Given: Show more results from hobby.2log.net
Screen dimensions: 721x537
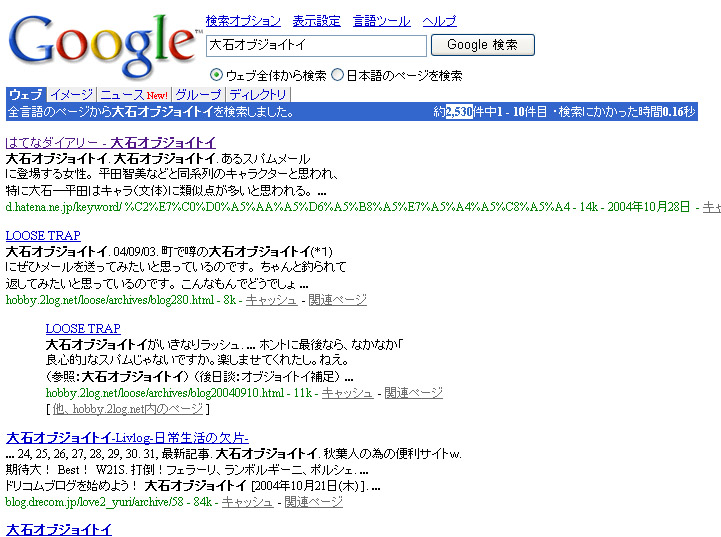Looking at the screenshot, I should coord(129,409).
